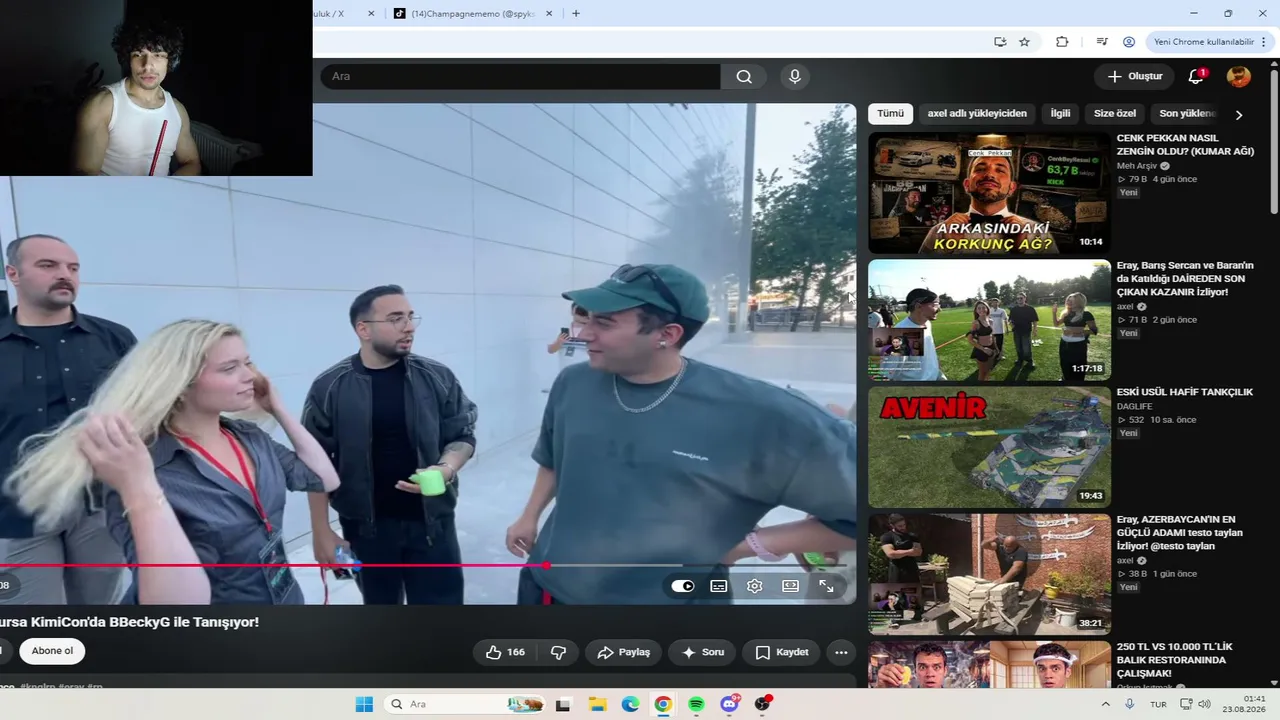Open video player settings gear

(755, 586)
